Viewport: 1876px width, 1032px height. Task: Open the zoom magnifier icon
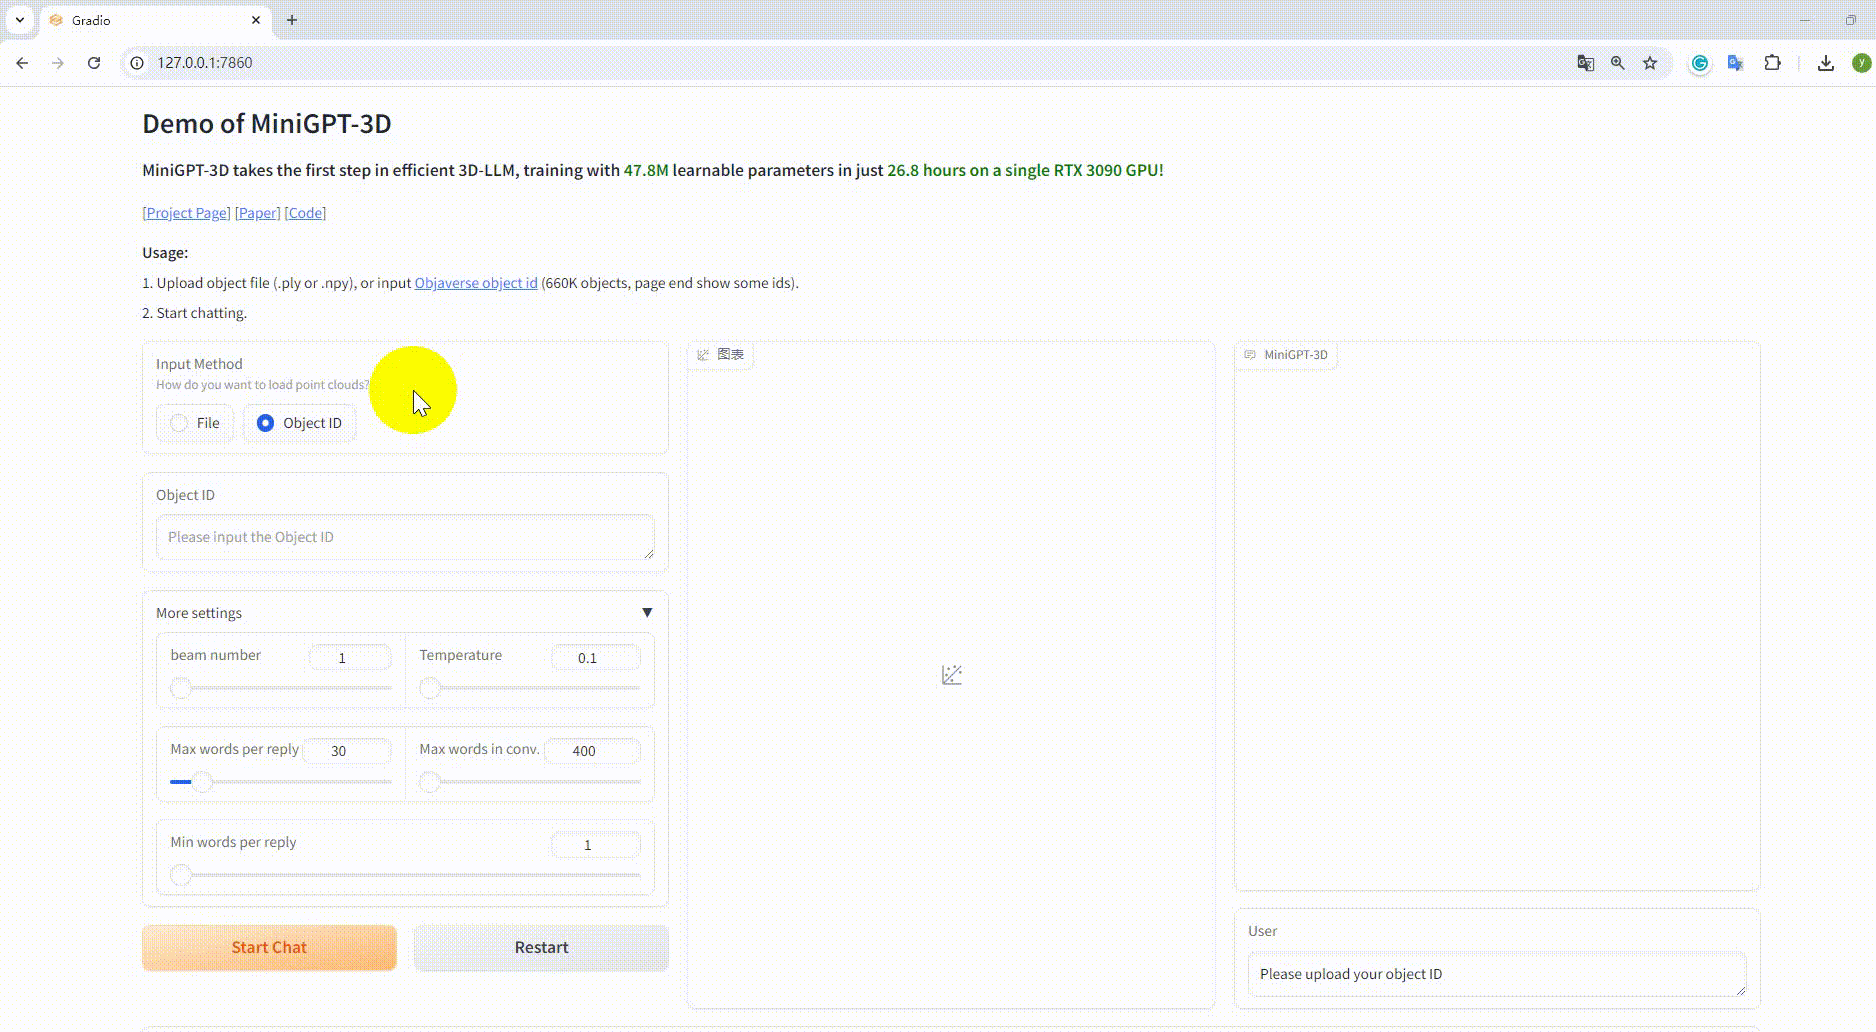coord(1617,63)
